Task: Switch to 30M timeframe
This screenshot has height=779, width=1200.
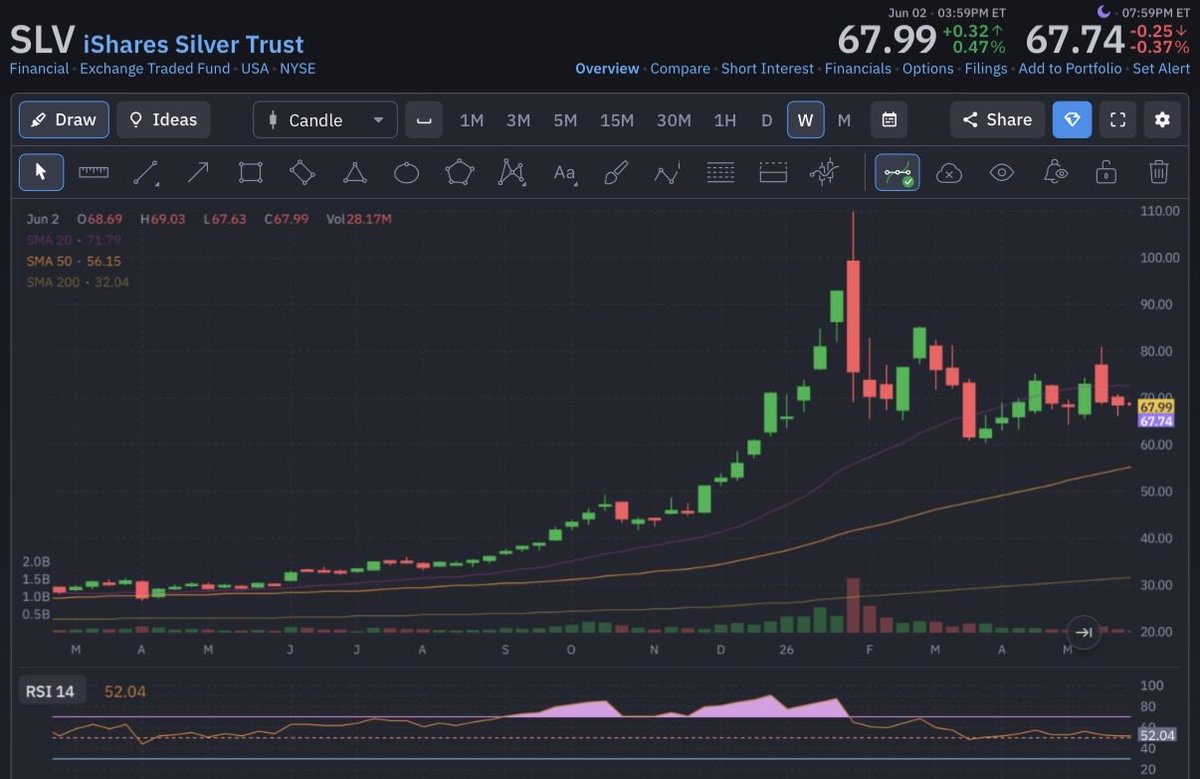Action: point(674,120)
